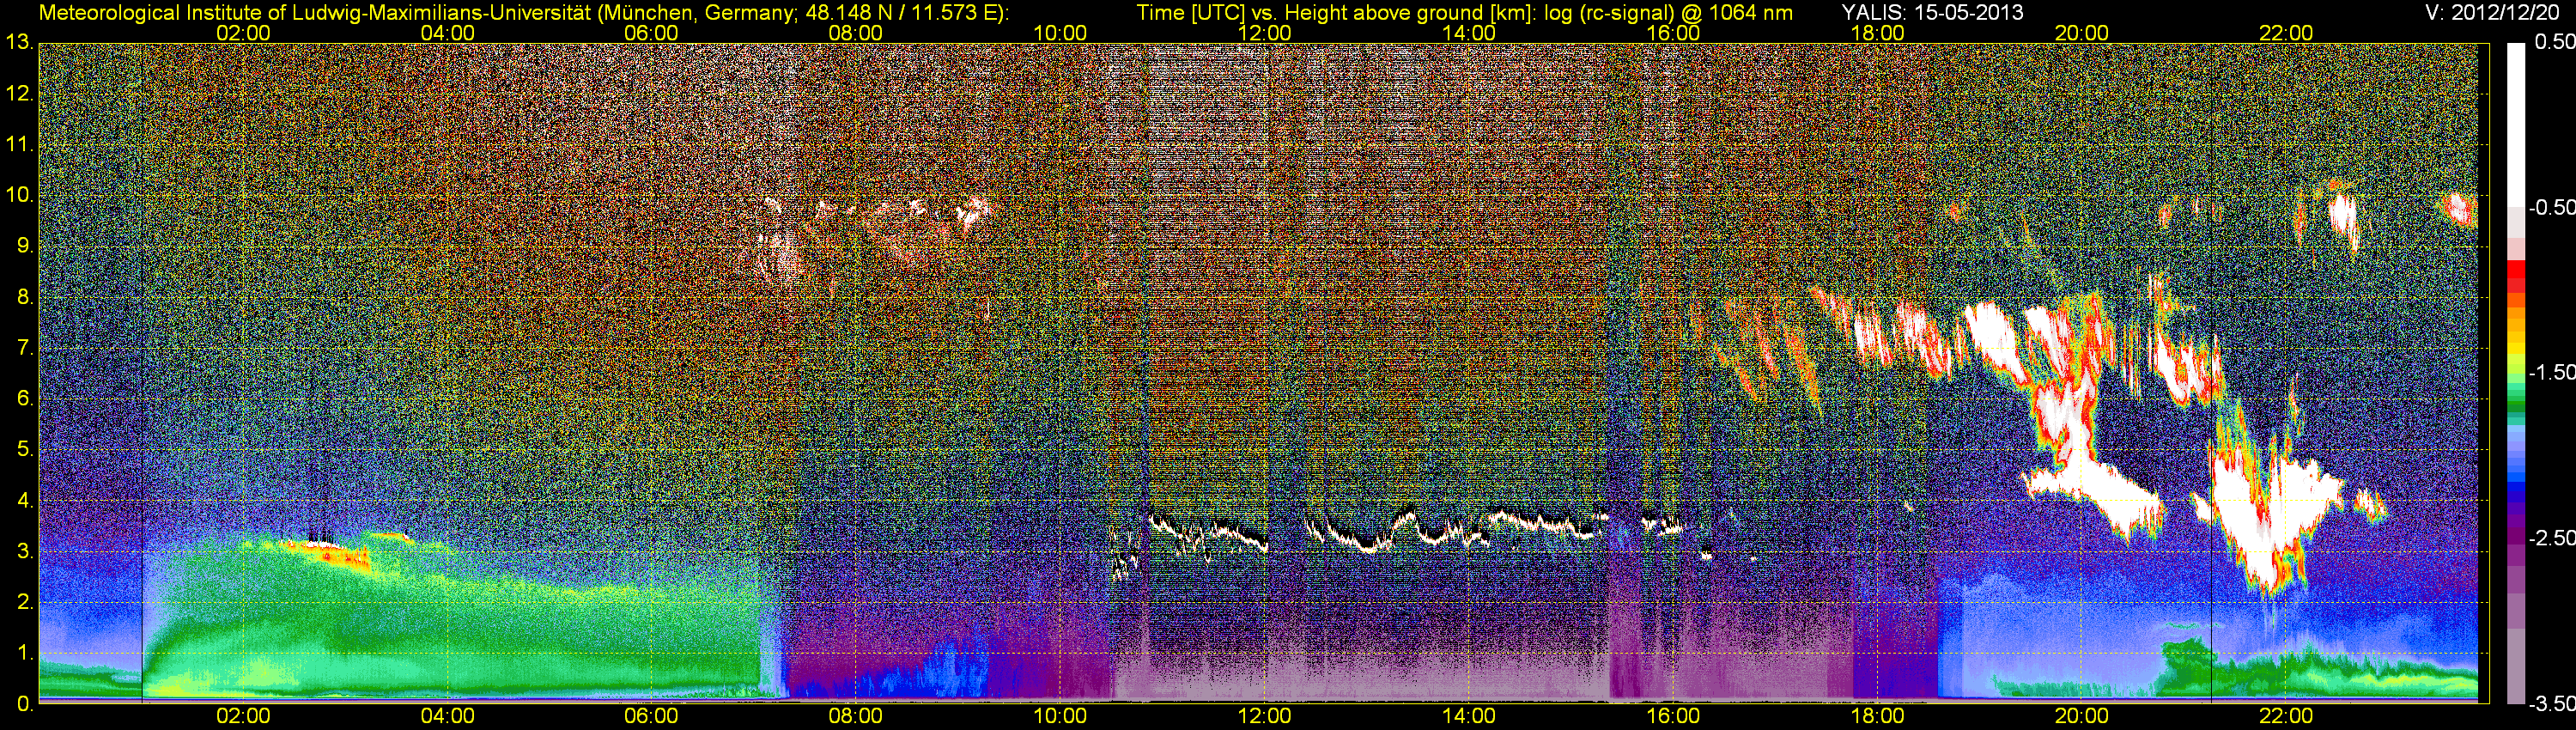Pick the 6 km tick label on the height axis
Screen dimensions: 2576x730
point(24,399)
